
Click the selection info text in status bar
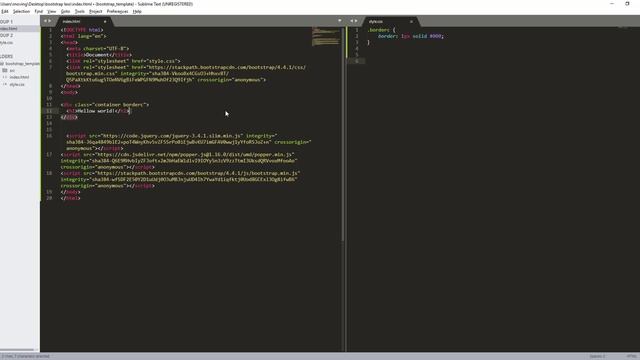(26, 356)
